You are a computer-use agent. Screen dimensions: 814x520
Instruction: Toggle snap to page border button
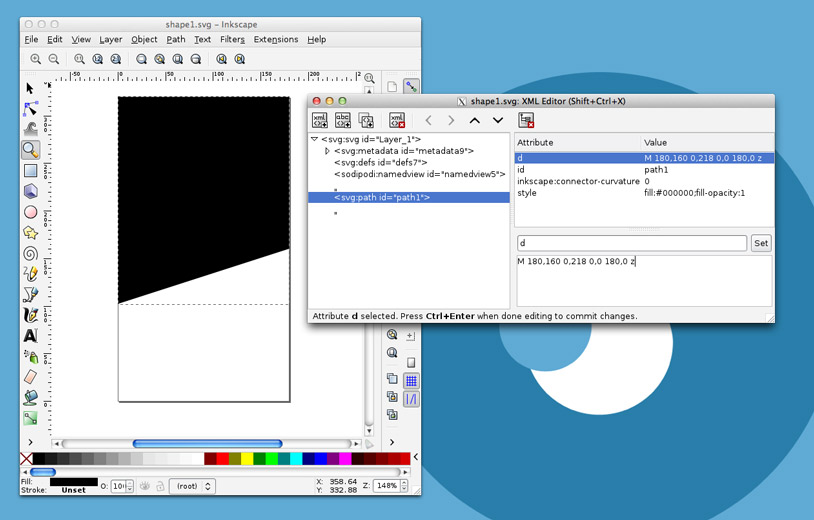coord(411,362)
